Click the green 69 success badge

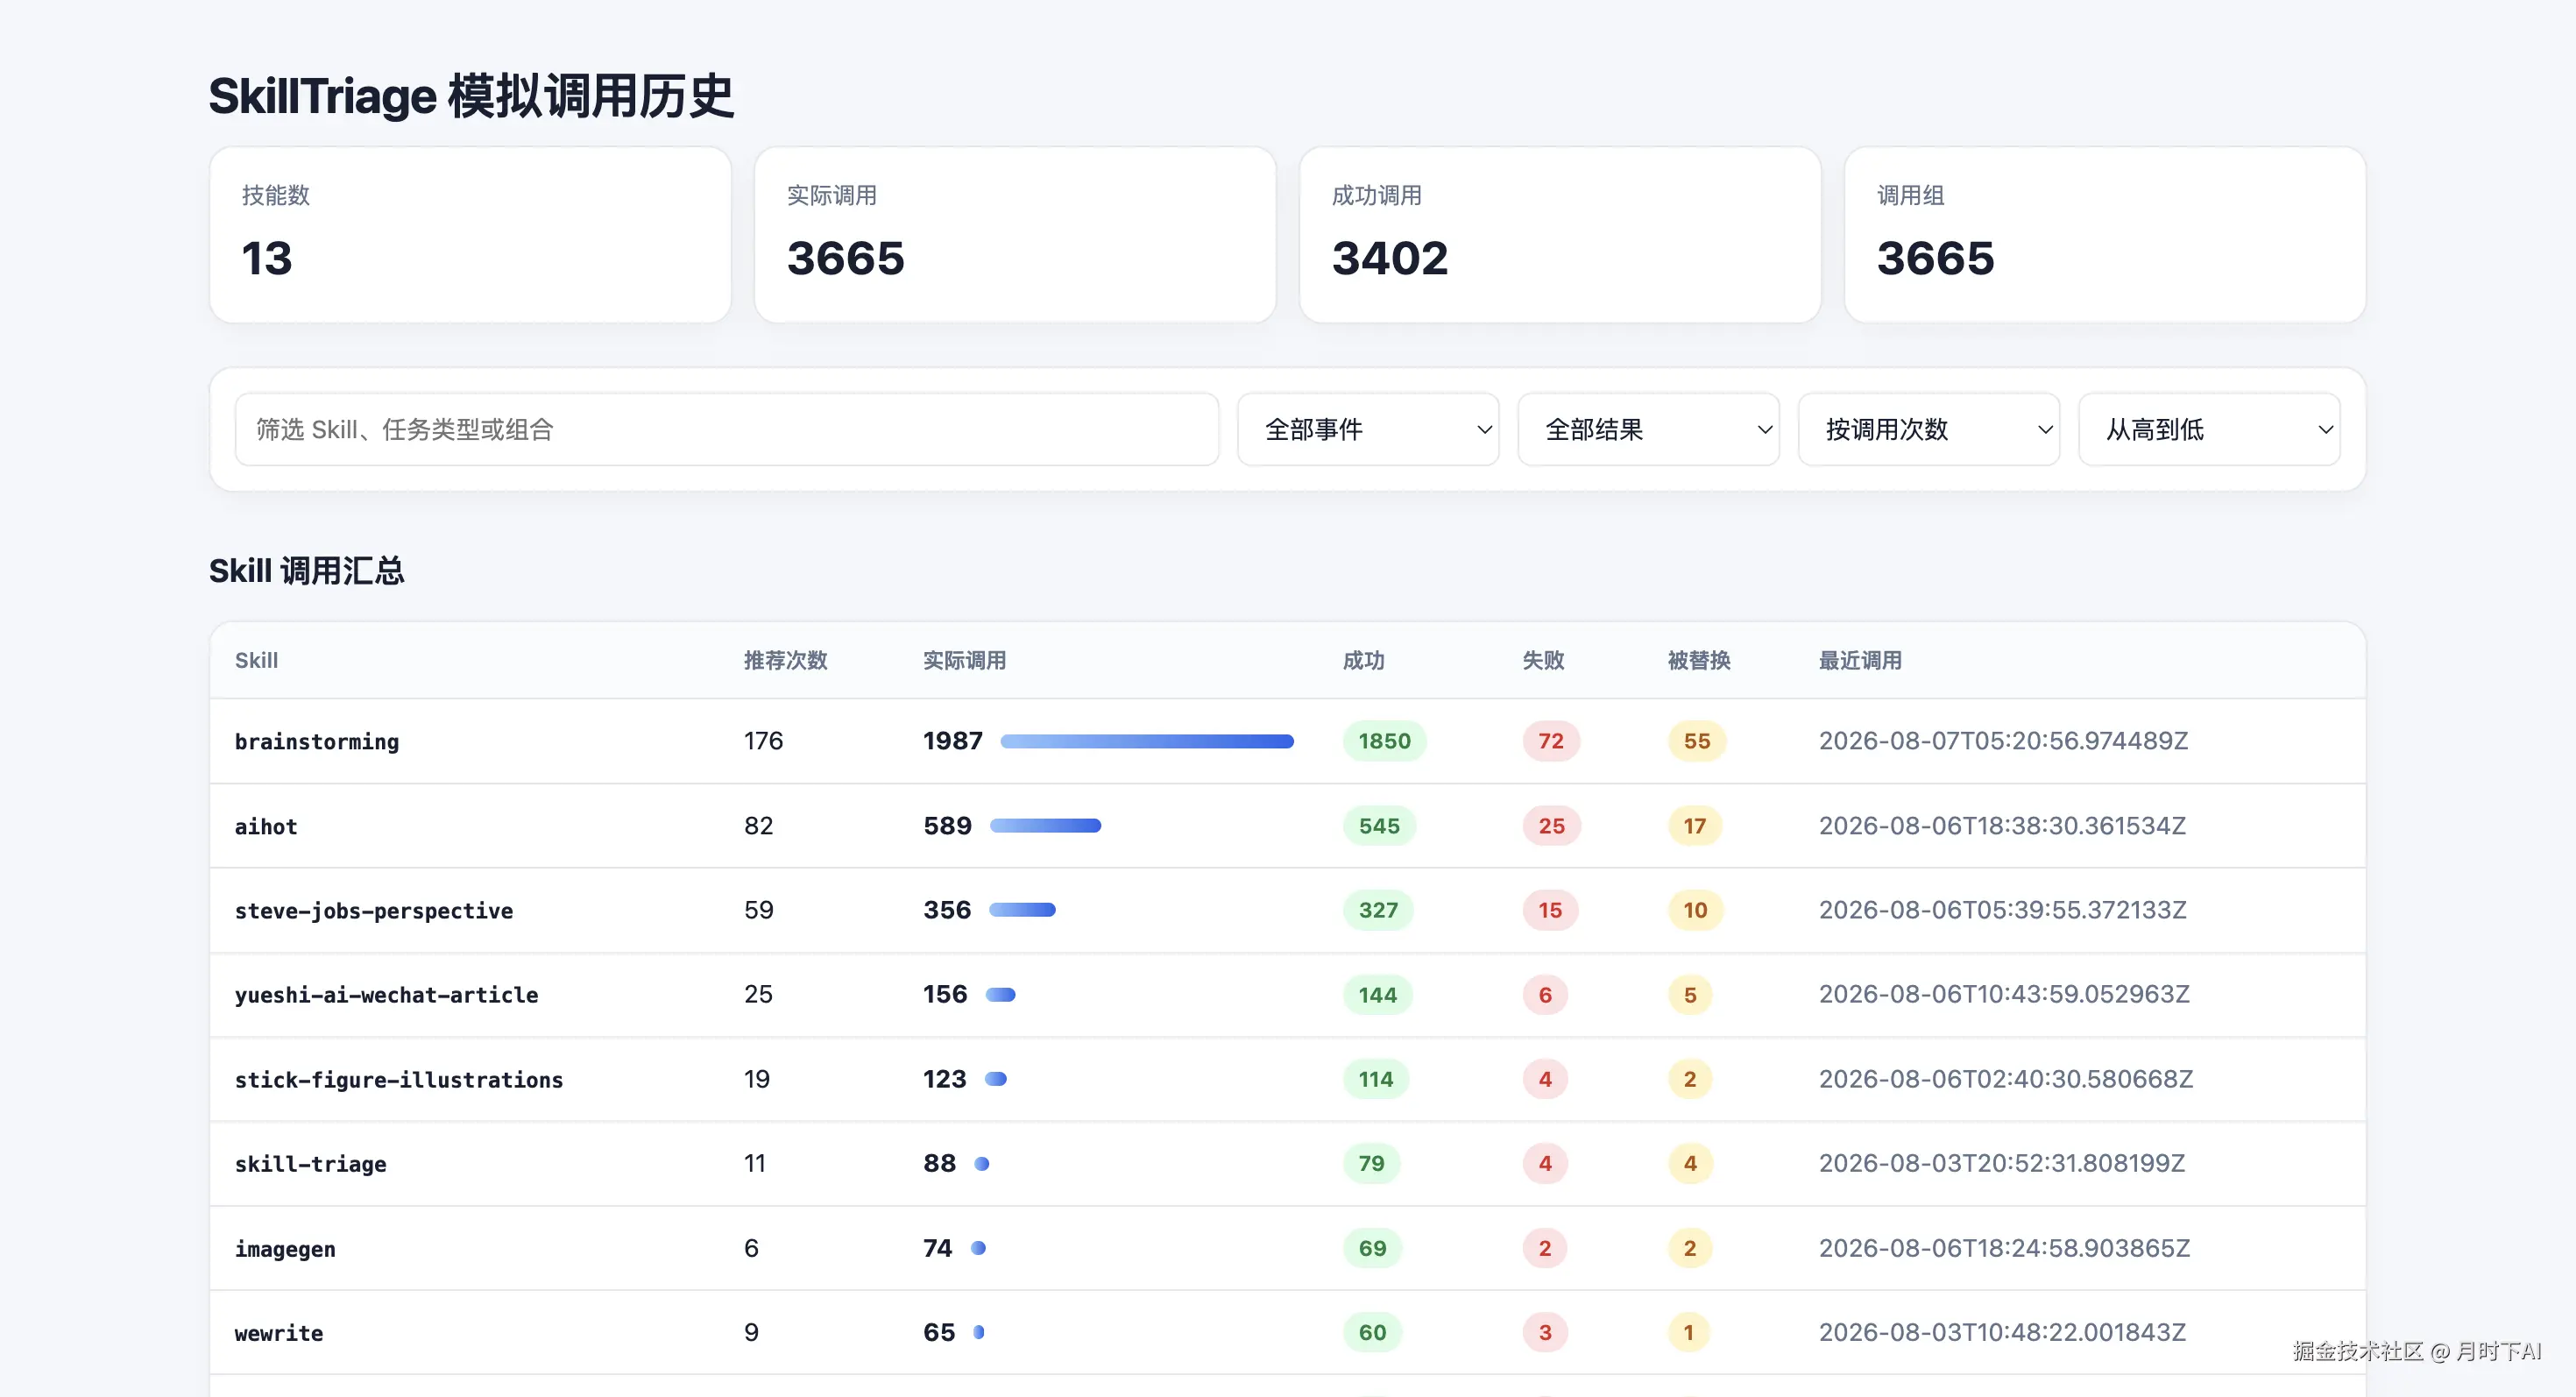(x=1372, y=1248)
